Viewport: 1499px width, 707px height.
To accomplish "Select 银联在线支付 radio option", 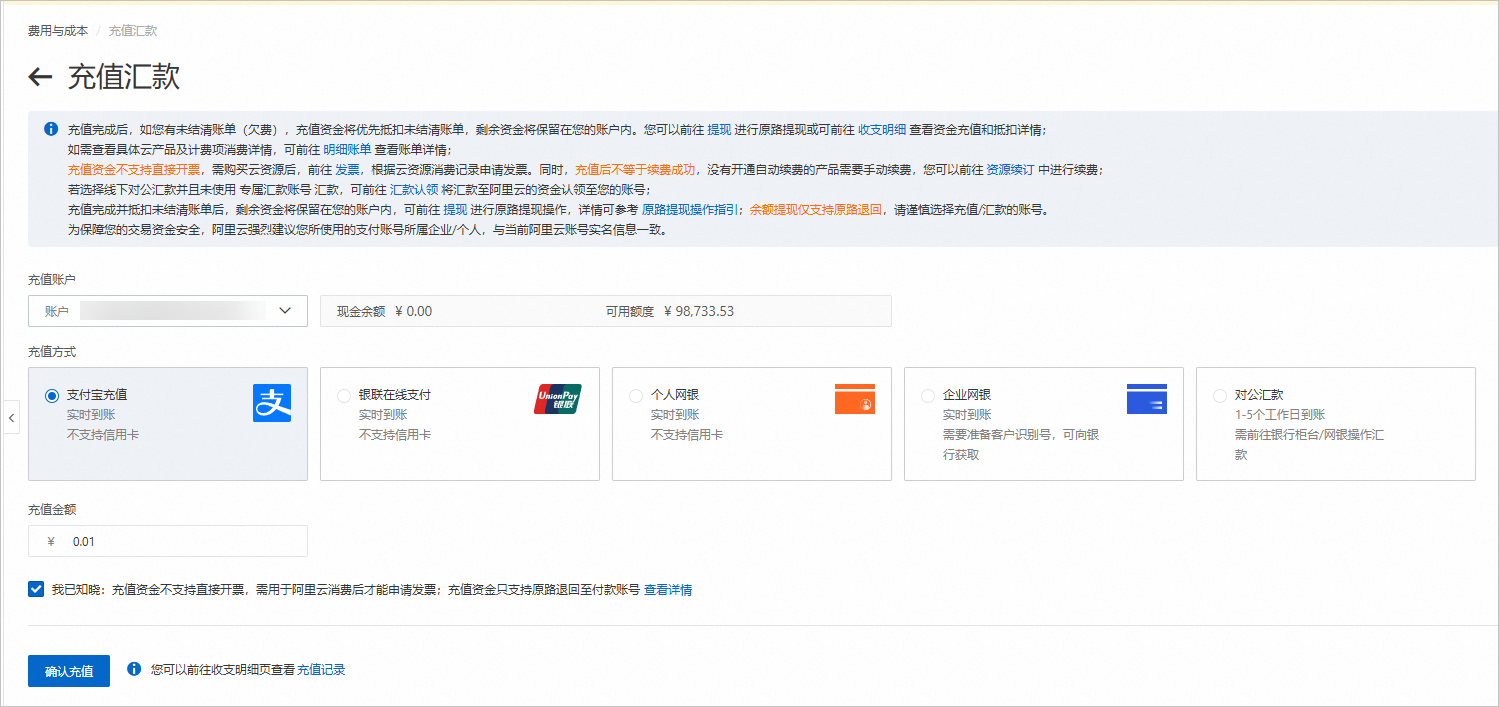I will point(344,395).
